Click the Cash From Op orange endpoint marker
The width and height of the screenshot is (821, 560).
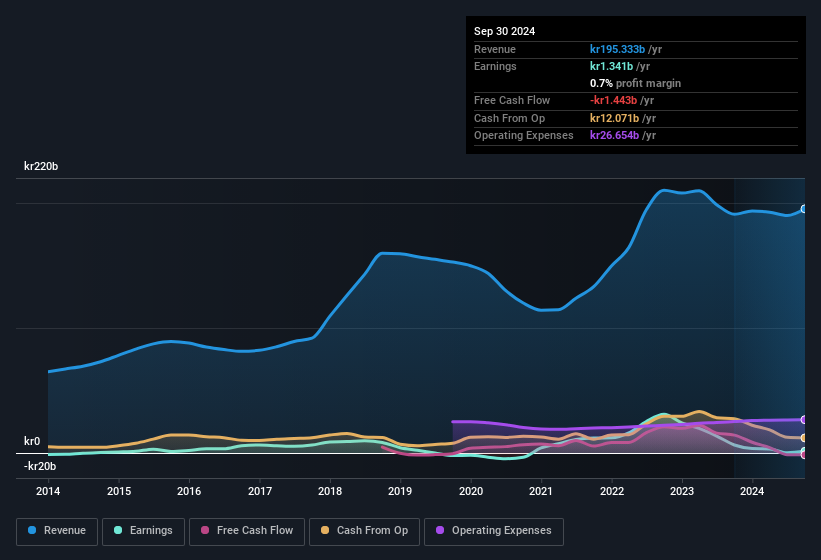pos(804,438)
